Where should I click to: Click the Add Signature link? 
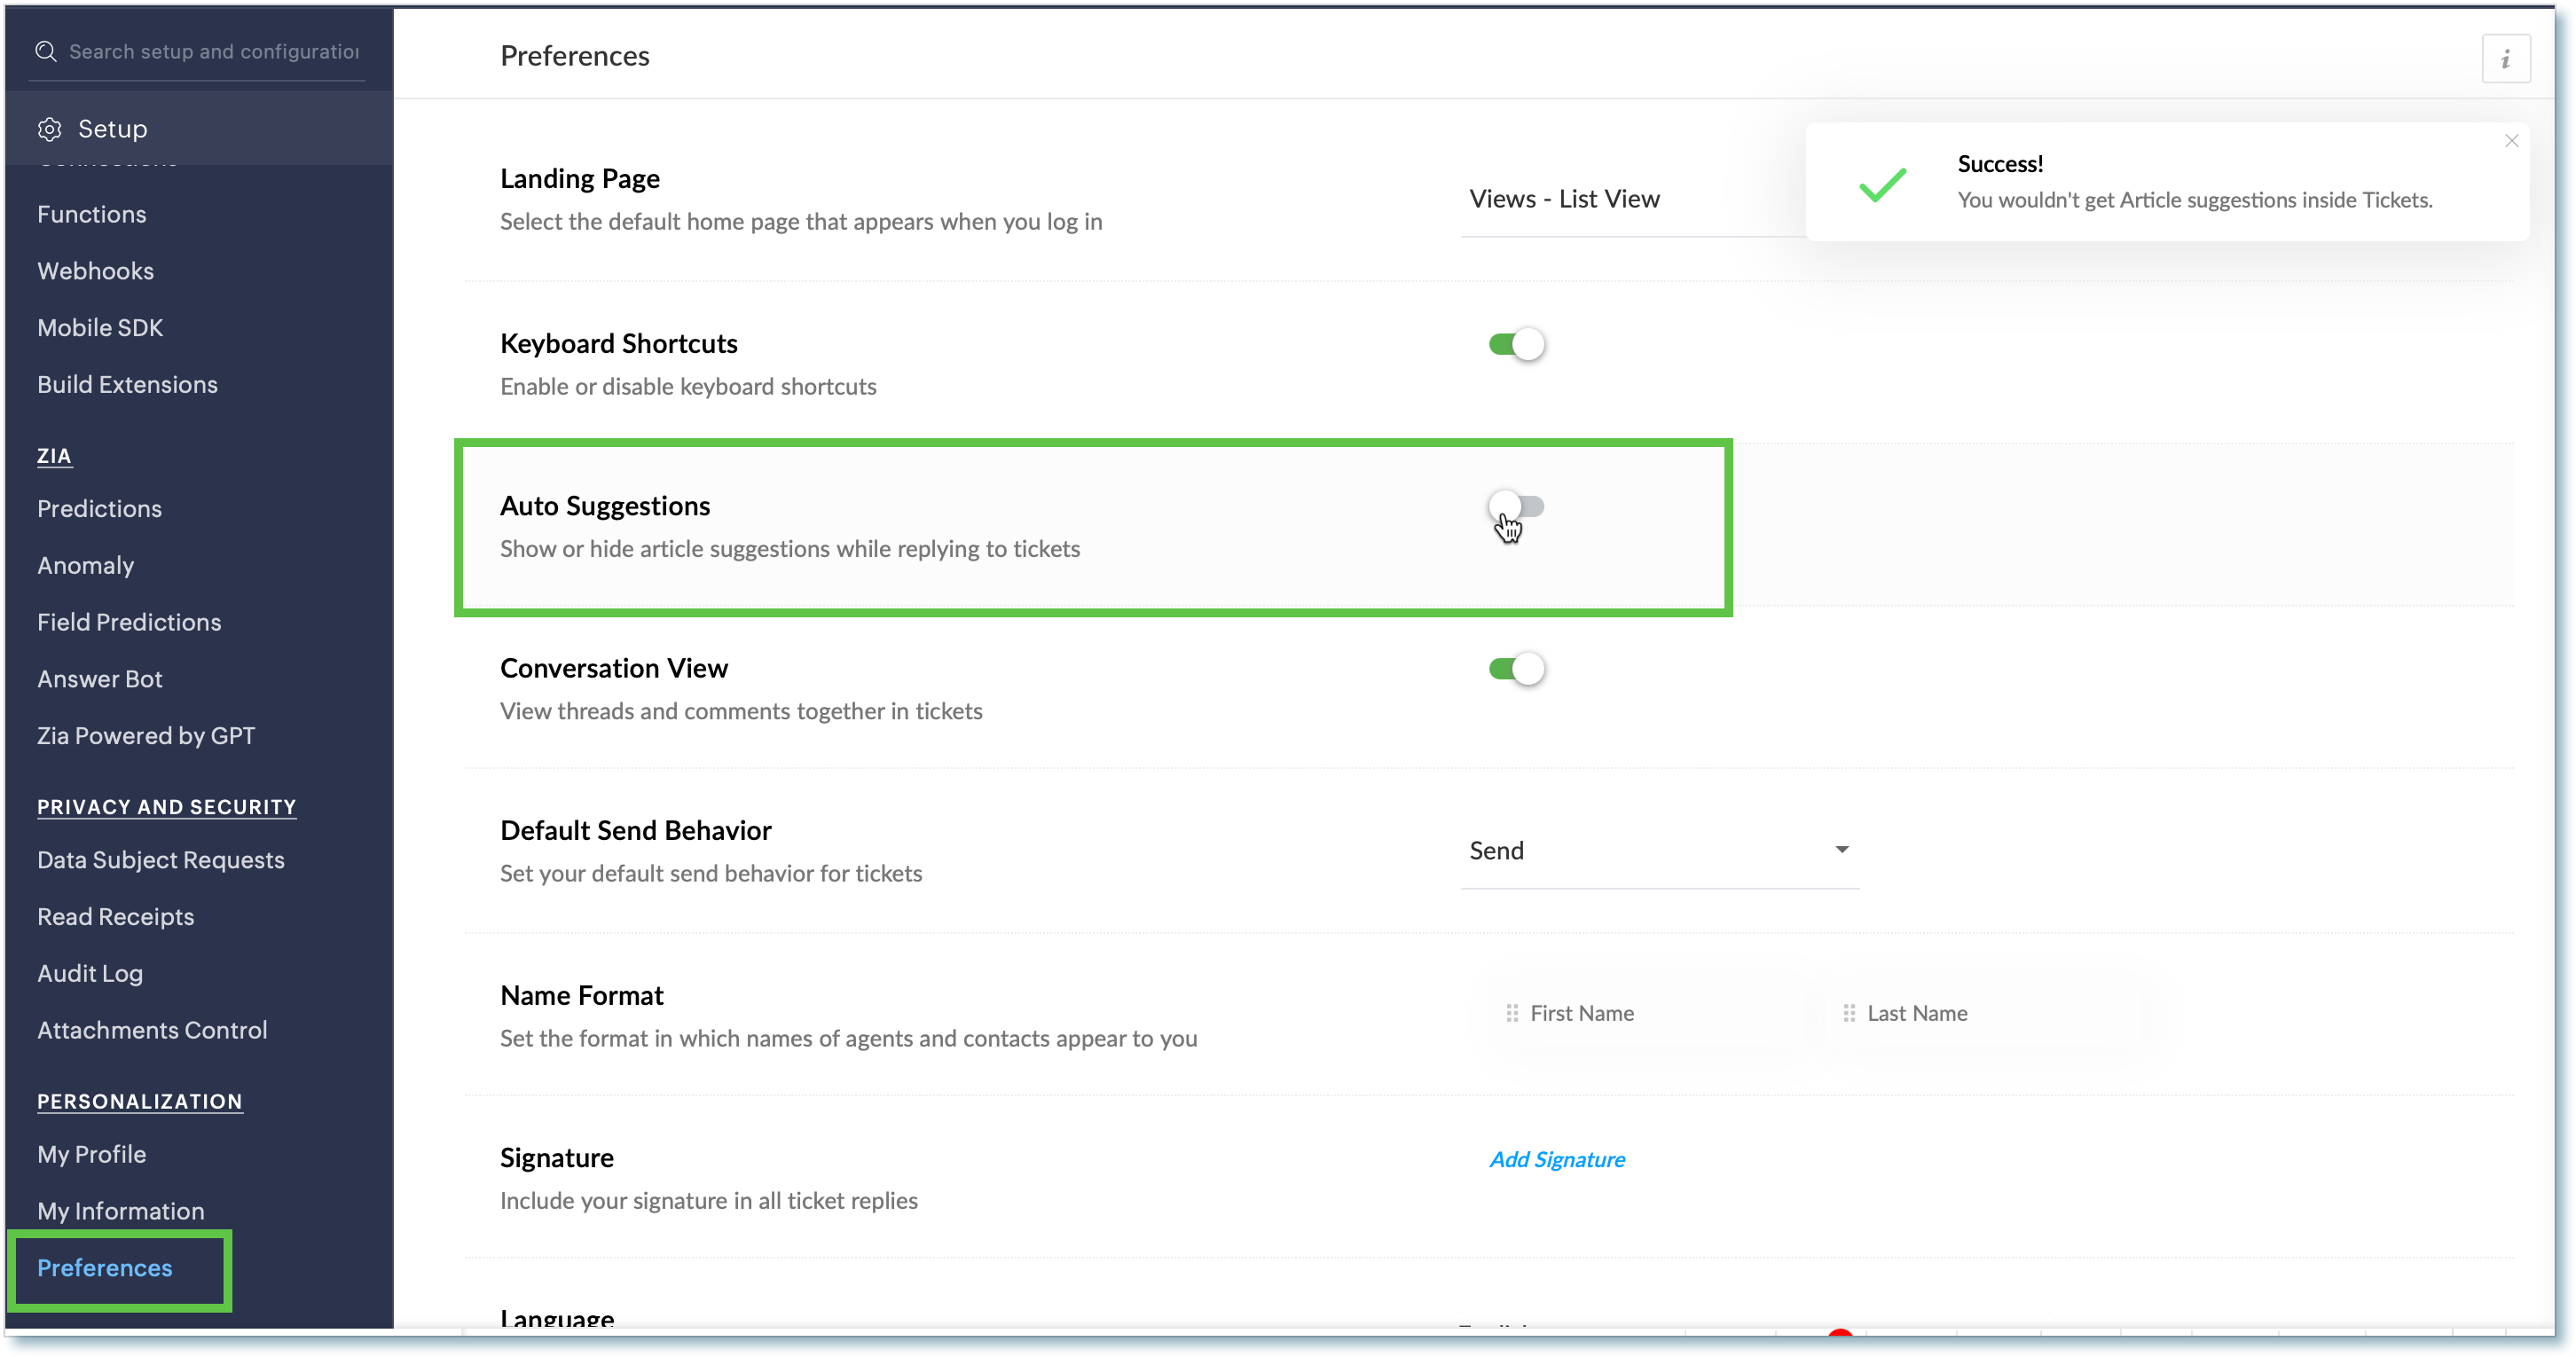point(1557,1159)
